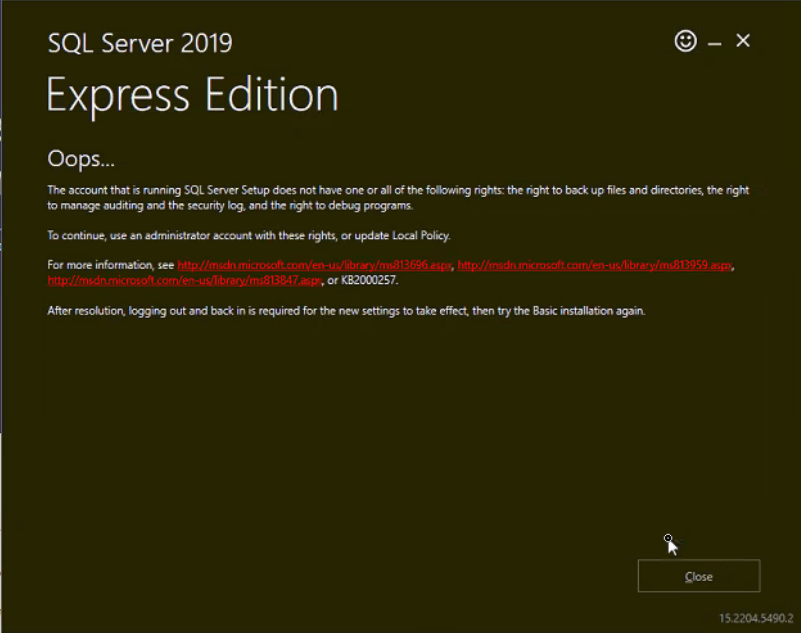Click the Oops... error heading
This screenshot has width=801, height=633.
[x=80, y=158]
